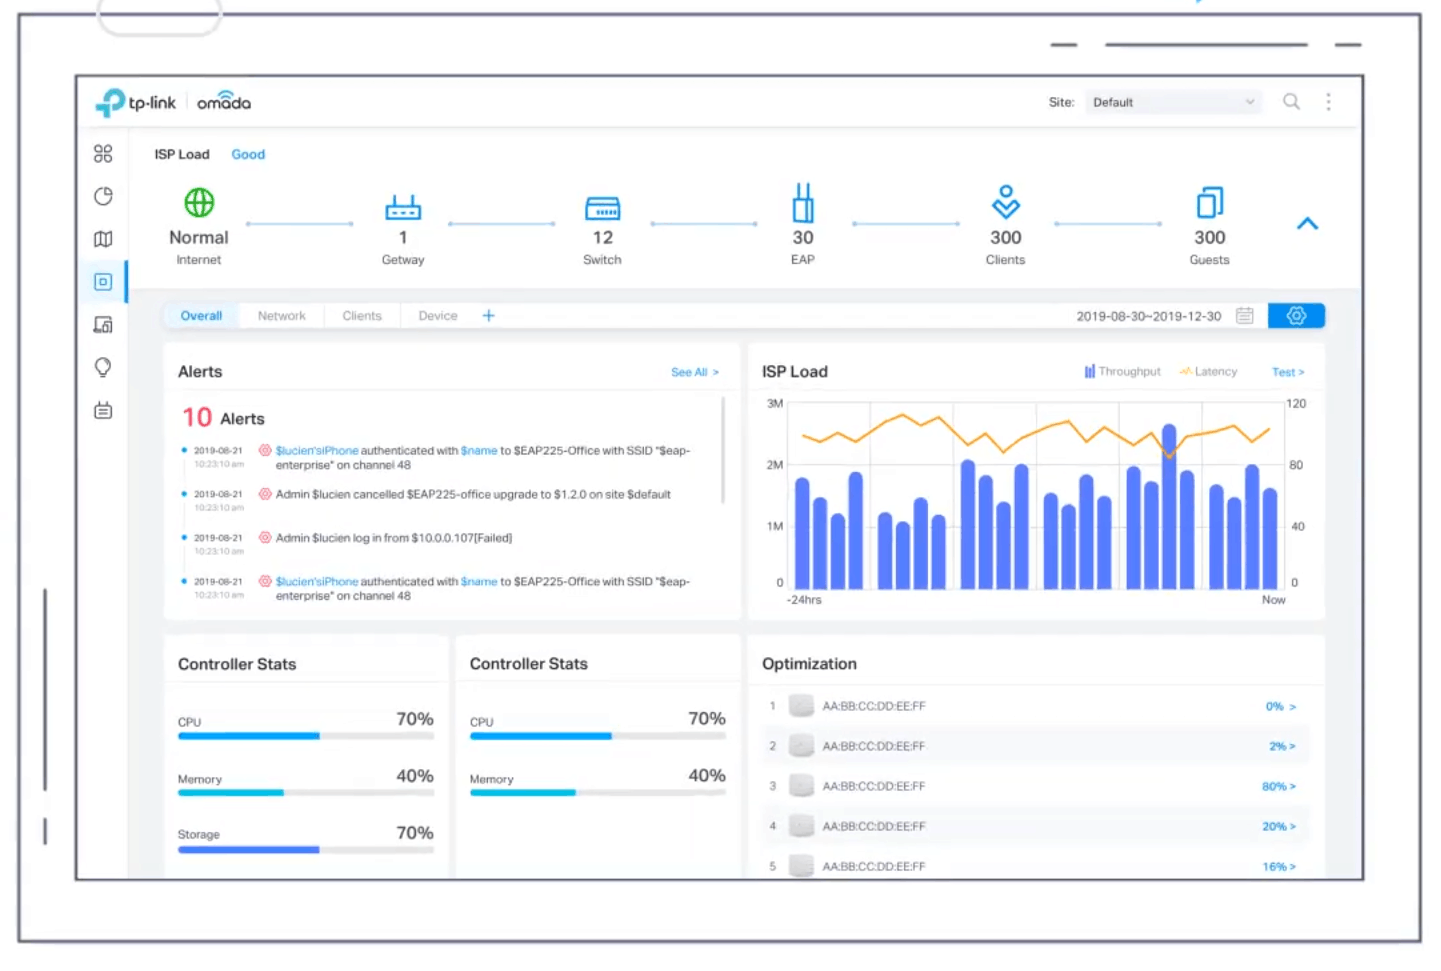Screen dimensions: 1441x971
Task: Open the dashboard grid icon in sidebar
Action: coord(103,153)
